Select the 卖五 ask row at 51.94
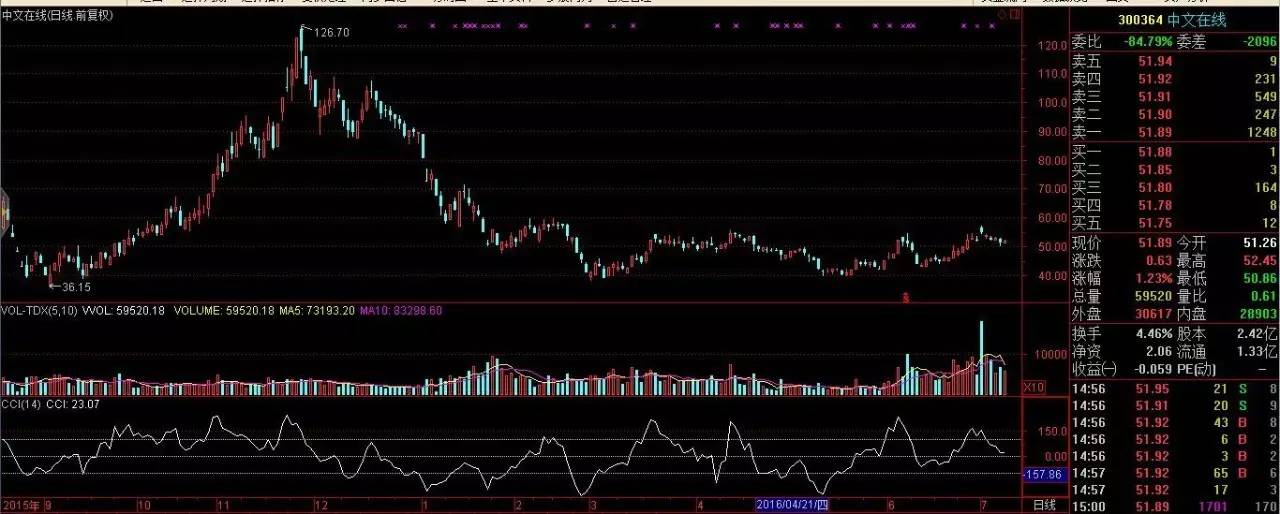The height and width of the screenshot is (514, 1280). point(1175,61)
